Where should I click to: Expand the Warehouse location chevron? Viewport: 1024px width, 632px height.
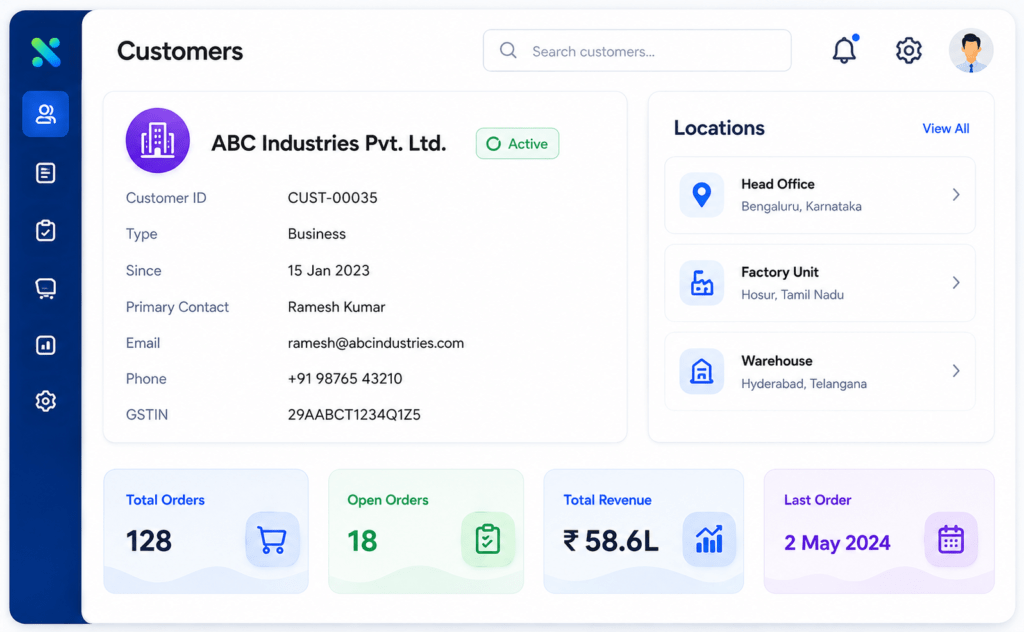point(956,371)
